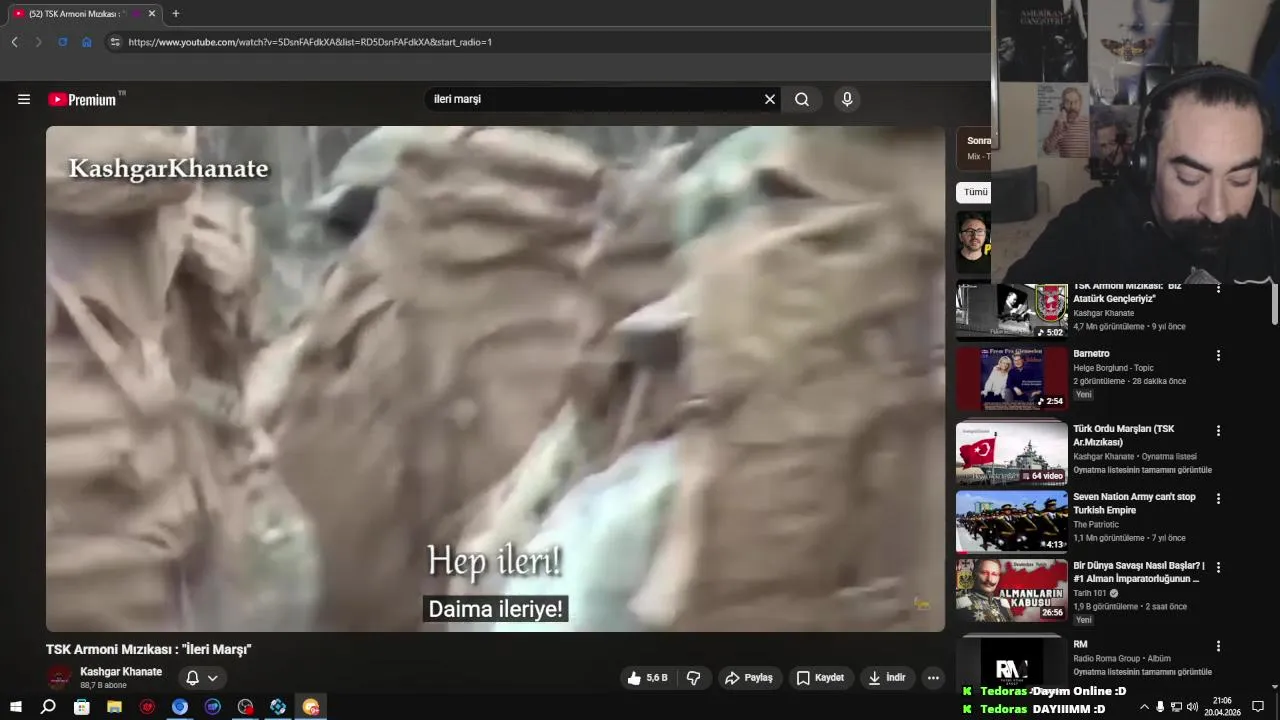The image size is (1280, 720).
Task: Open File Explorer from taskbar
Action: coord(114,707)
